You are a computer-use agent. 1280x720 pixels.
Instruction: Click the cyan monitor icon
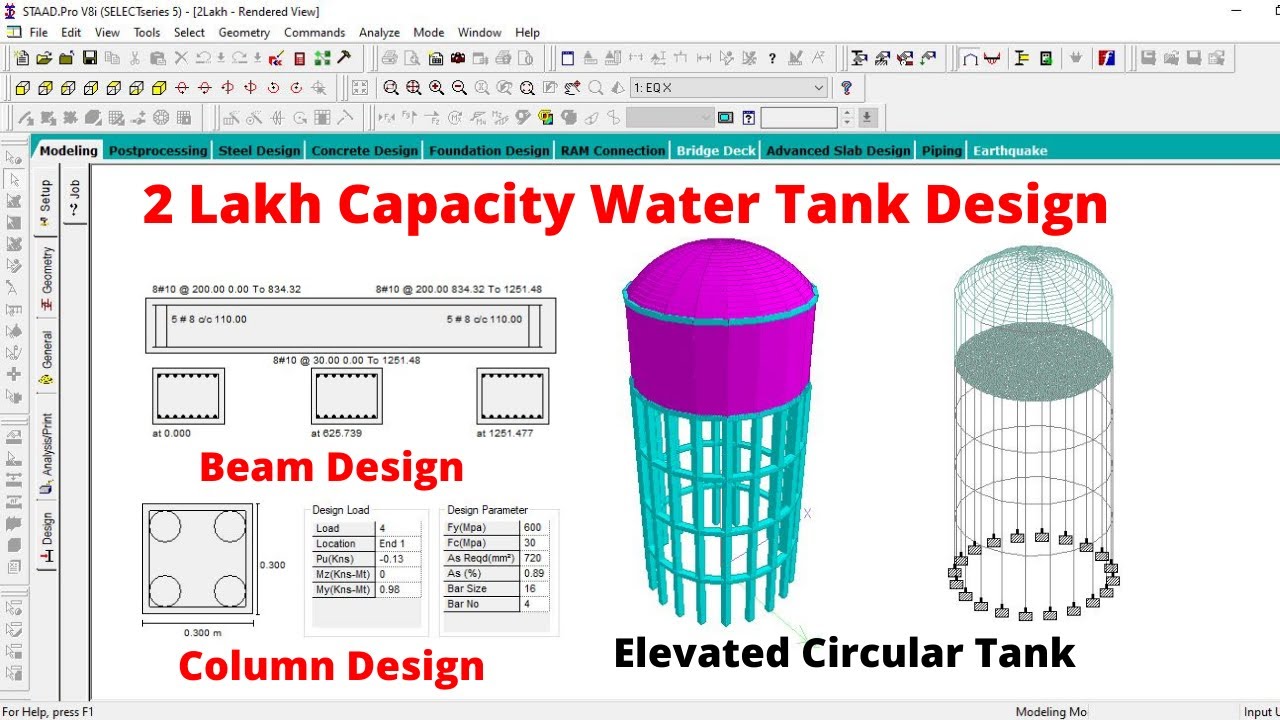[x=725, y=118]
